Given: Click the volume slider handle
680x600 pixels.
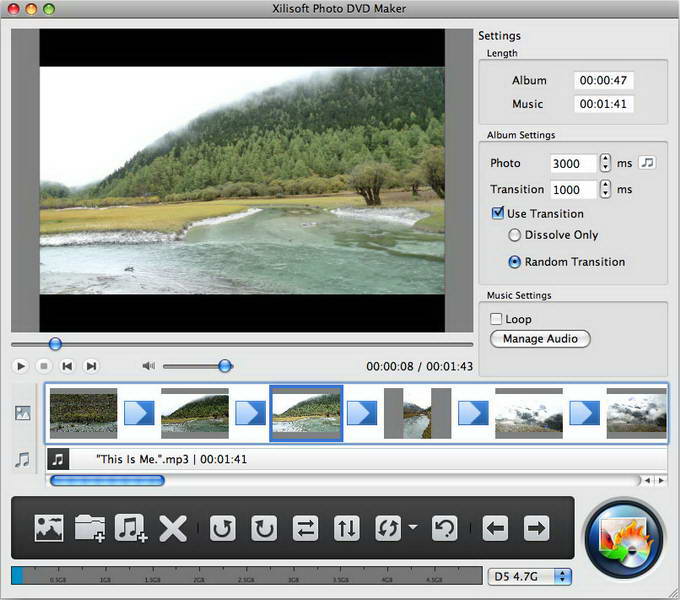Looking at the screenshot, I should (225, 366).
